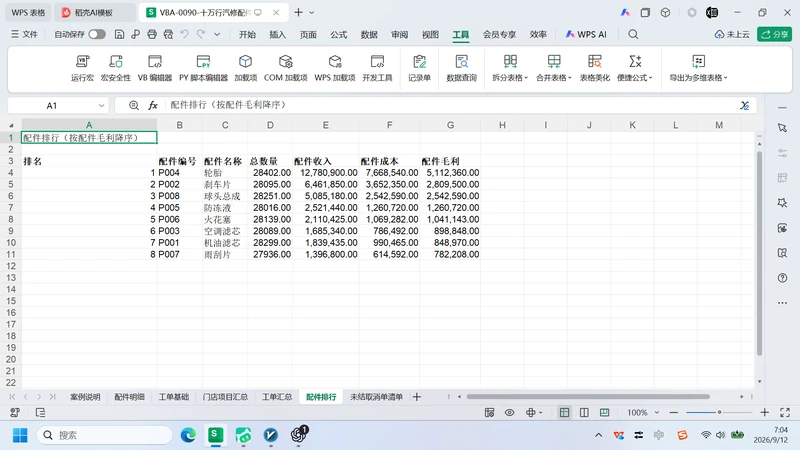
Task: Open the 会员专享 tab
Action: pyautogui.click(x=499, y=34)
